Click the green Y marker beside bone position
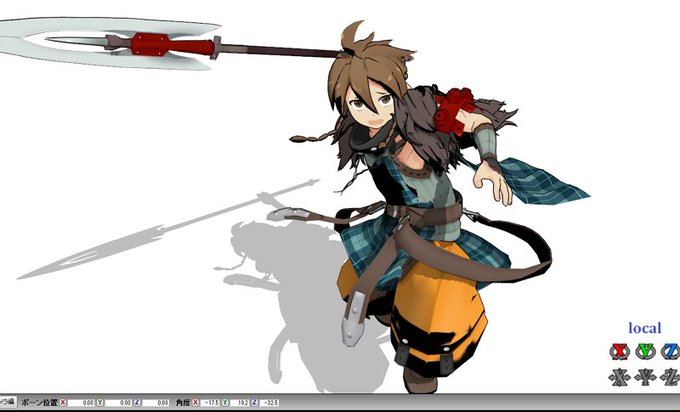 100,402
